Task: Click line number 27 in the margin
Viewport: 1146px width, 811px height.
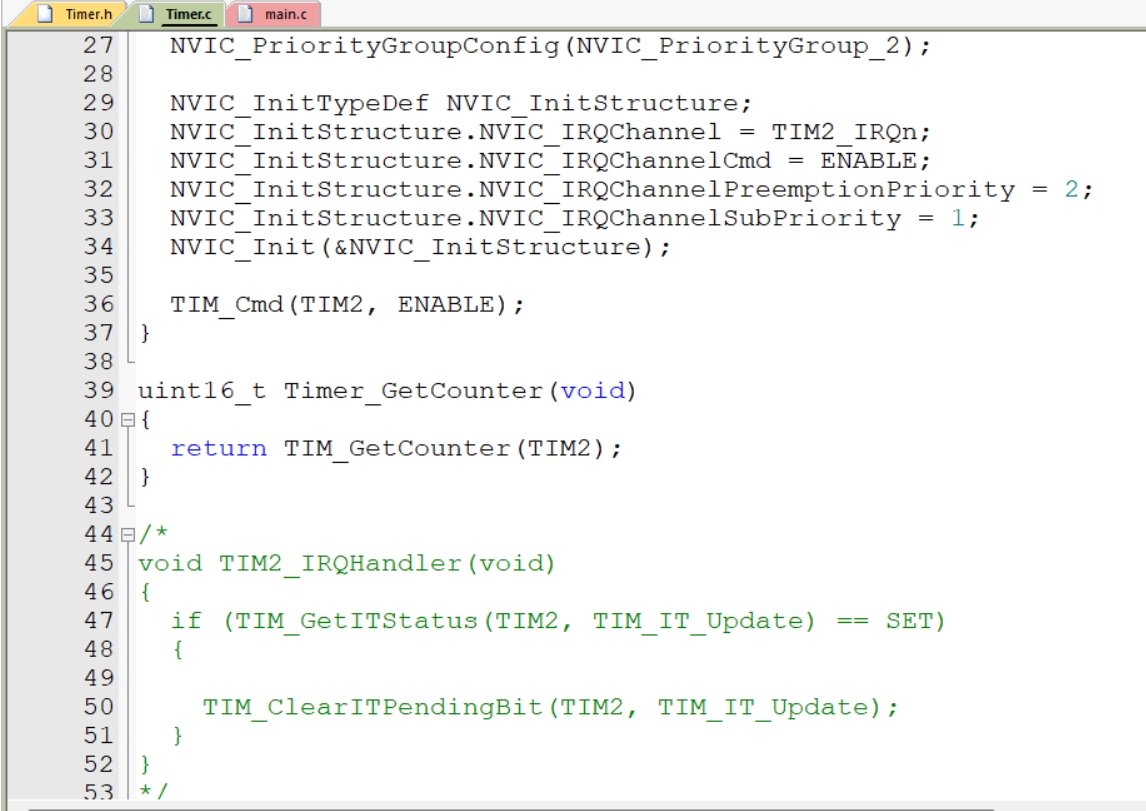Action: click(x=99, y=45)
